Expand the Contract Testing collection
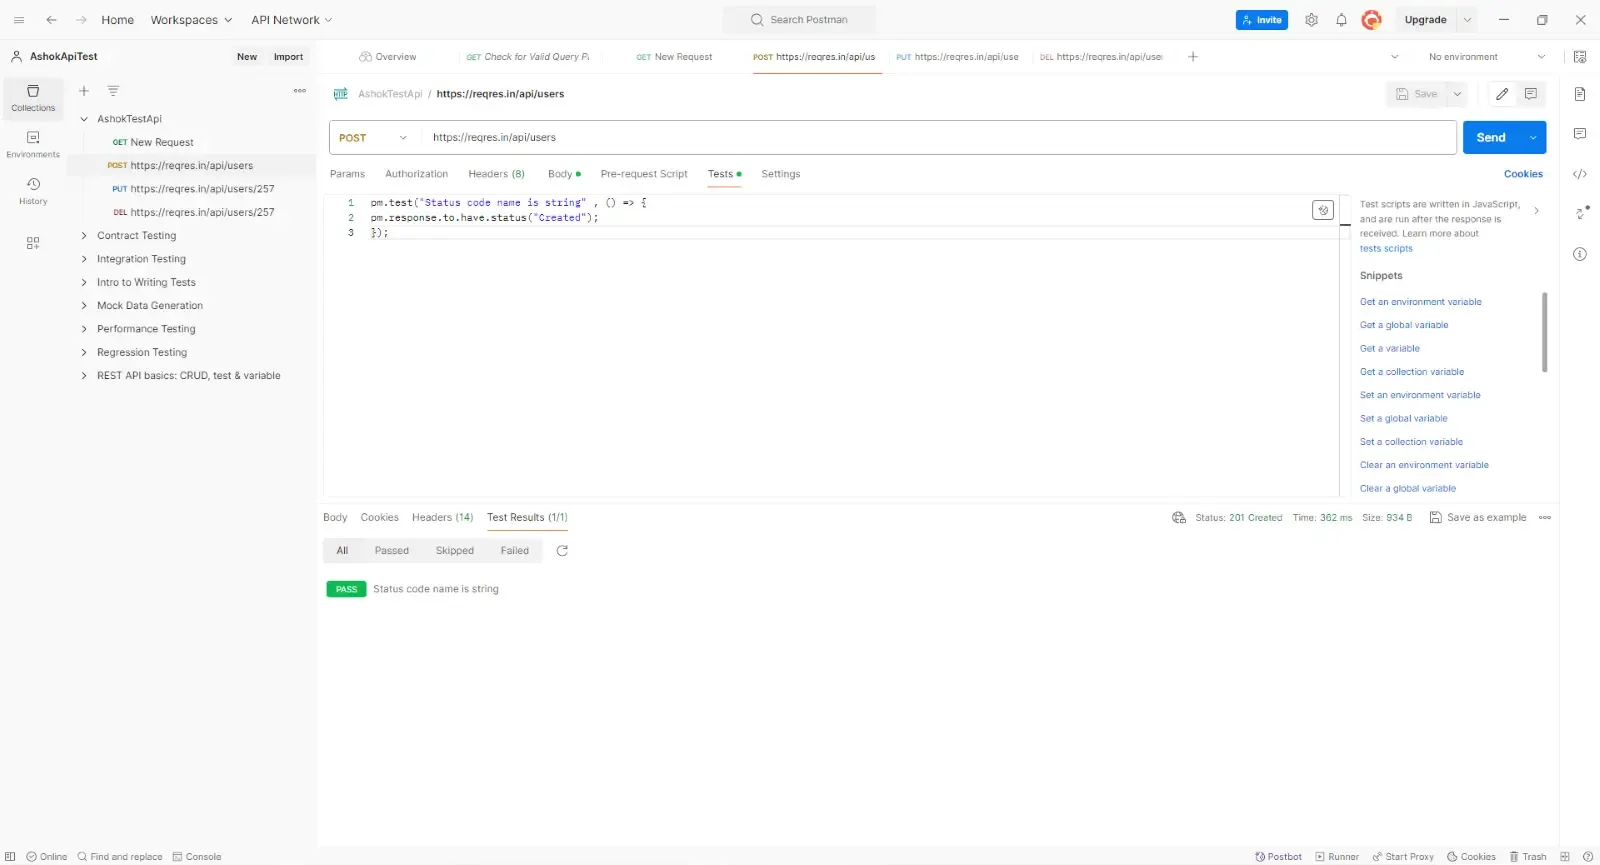1600x865 pixels. [84, 236]
